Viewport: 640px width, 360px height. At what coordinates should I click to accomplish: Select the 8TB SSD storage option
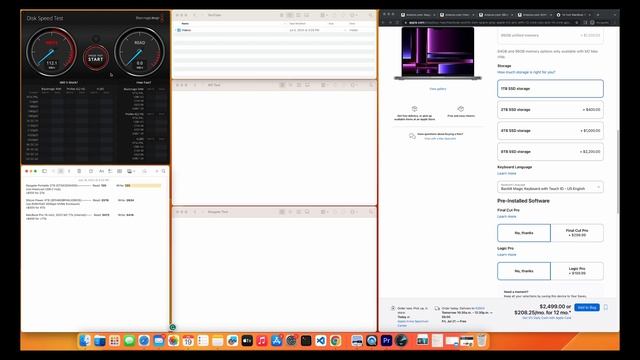tap(550, 151)
